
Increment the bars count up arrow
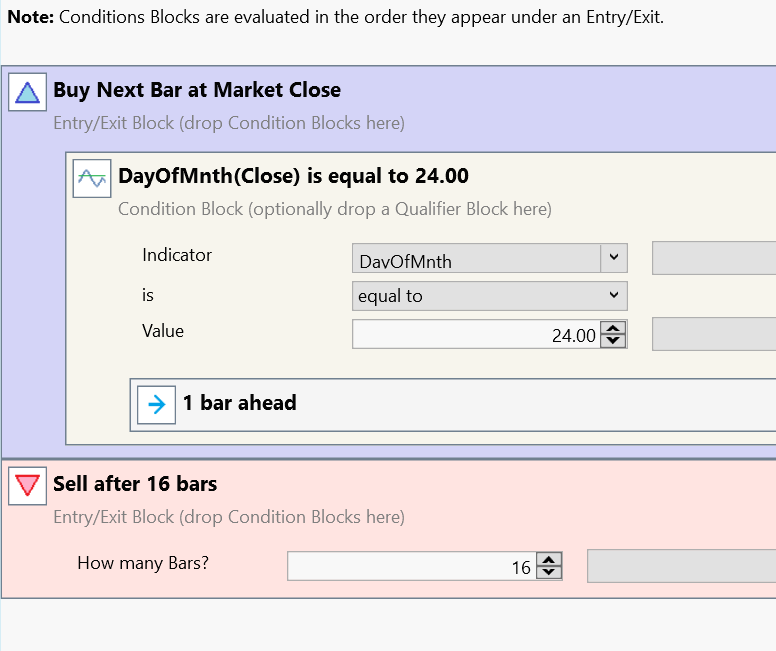[x=549, y=560]
